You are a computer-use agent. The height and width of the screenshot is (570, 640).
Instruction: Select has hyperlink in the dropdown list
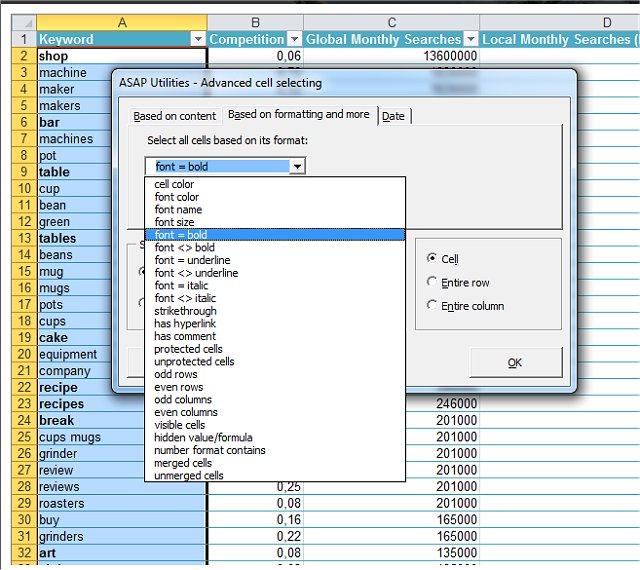click(x=185, y=324)
